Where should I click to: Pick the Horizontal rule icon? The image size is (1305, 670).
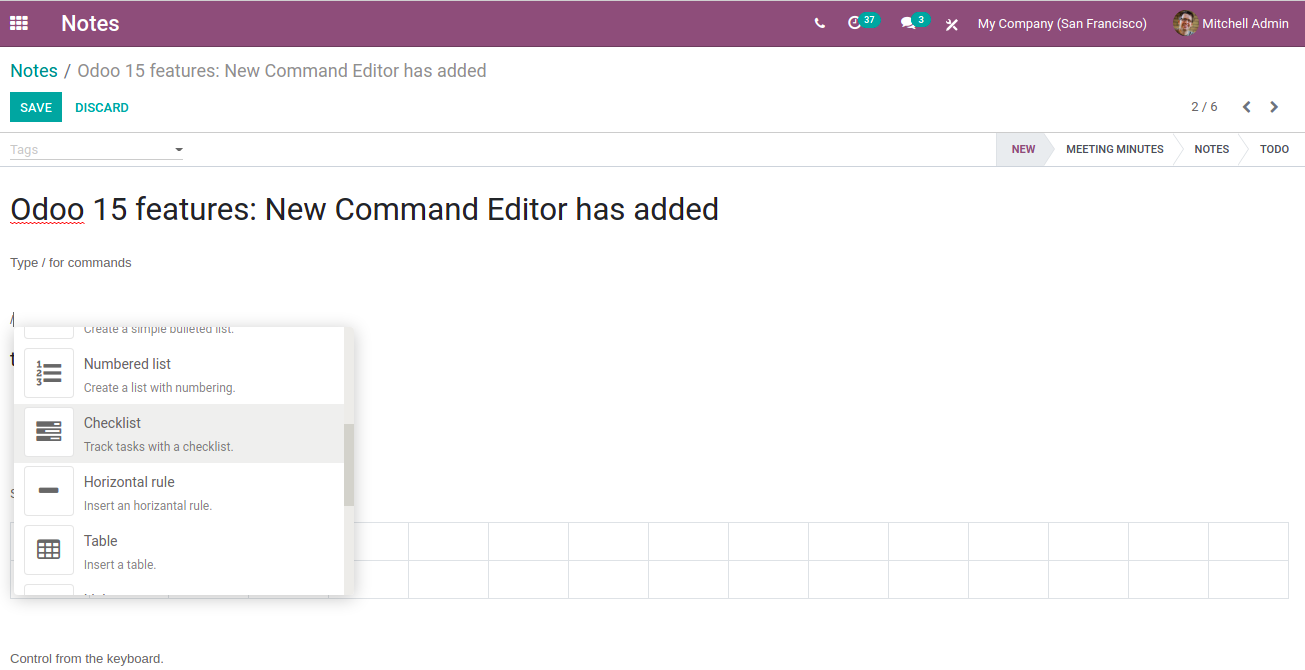click(x=49, y=491)
